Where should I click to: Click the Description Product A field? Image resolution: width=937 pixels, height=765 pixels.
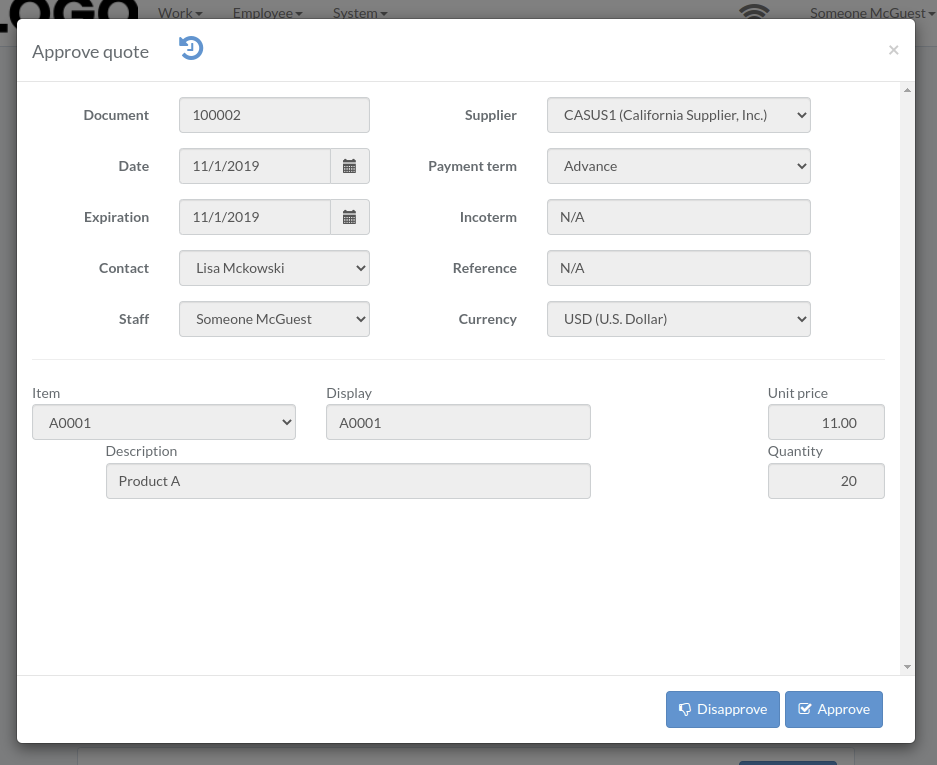click(348, 481)
